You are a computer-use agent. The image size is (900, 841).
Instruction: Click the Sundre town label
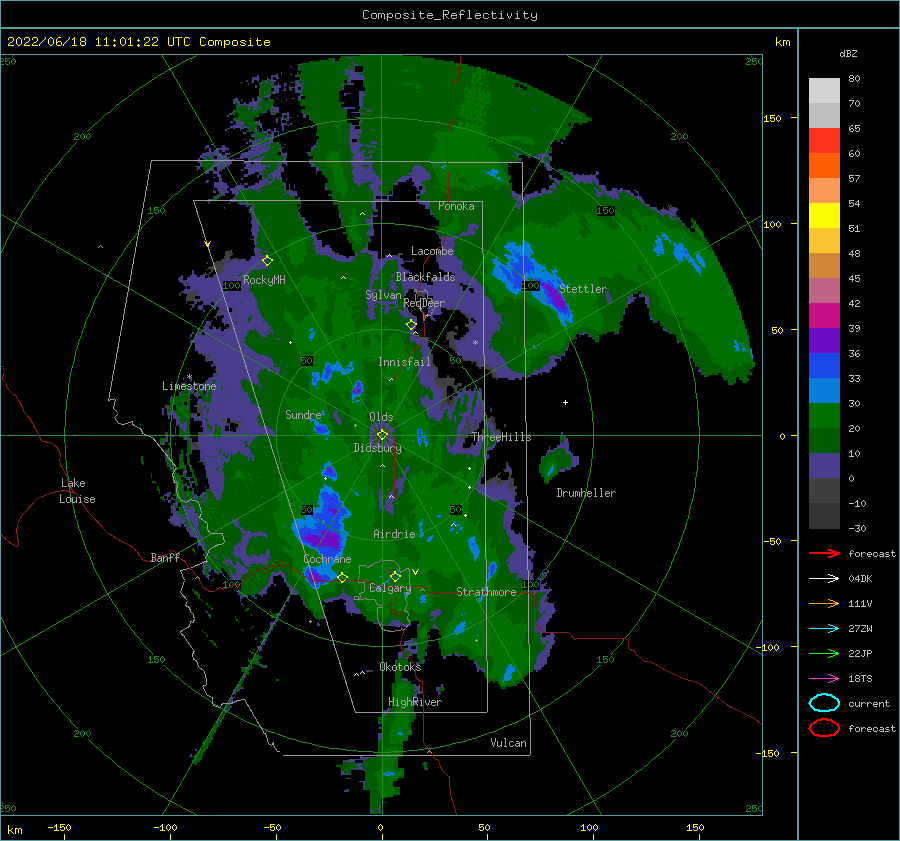303,414
